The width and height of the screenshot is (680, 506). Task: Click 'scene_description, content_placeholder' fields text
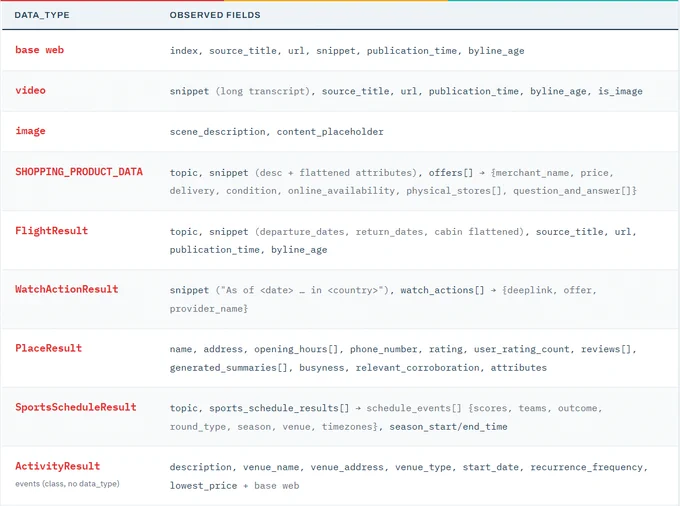[277, 132]
